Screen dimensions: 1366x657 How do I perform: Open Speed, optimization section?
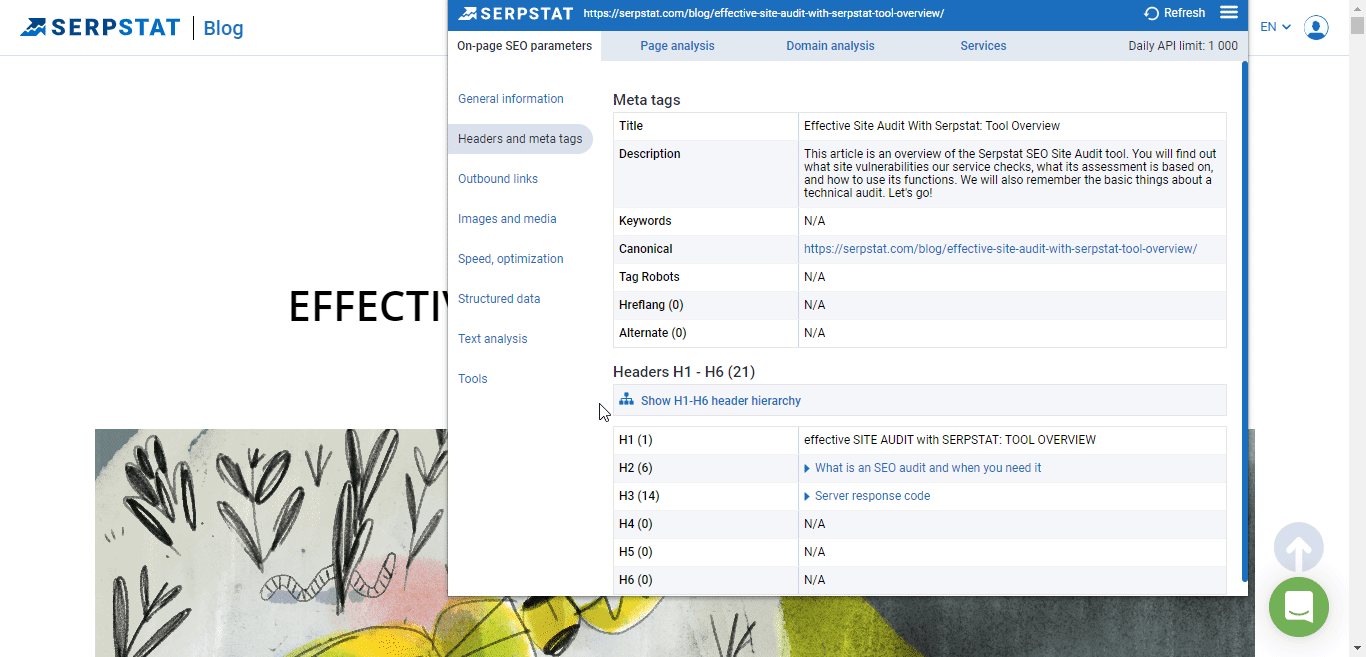point(511,259)
